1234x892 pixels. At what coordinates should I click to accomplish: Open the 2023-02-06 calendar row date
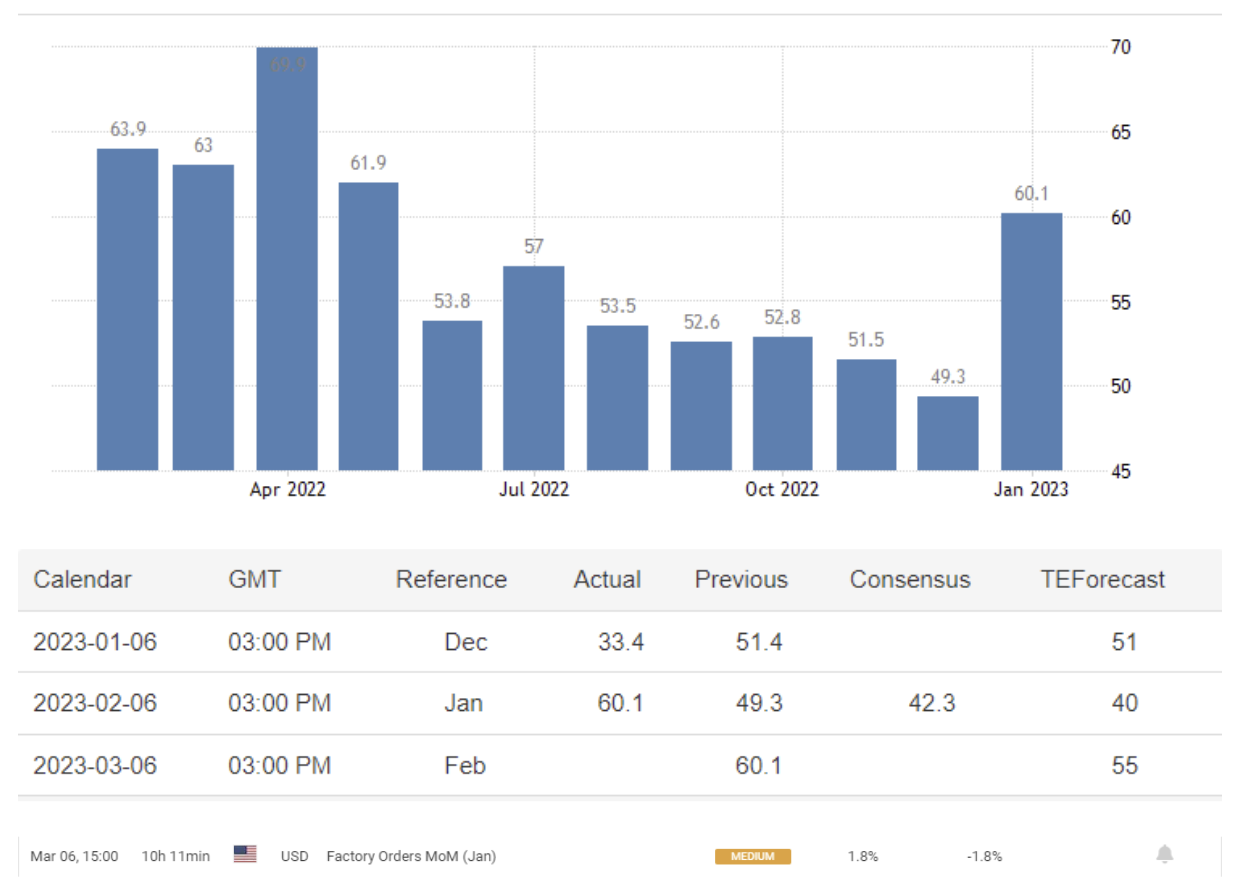click(95, 704)
